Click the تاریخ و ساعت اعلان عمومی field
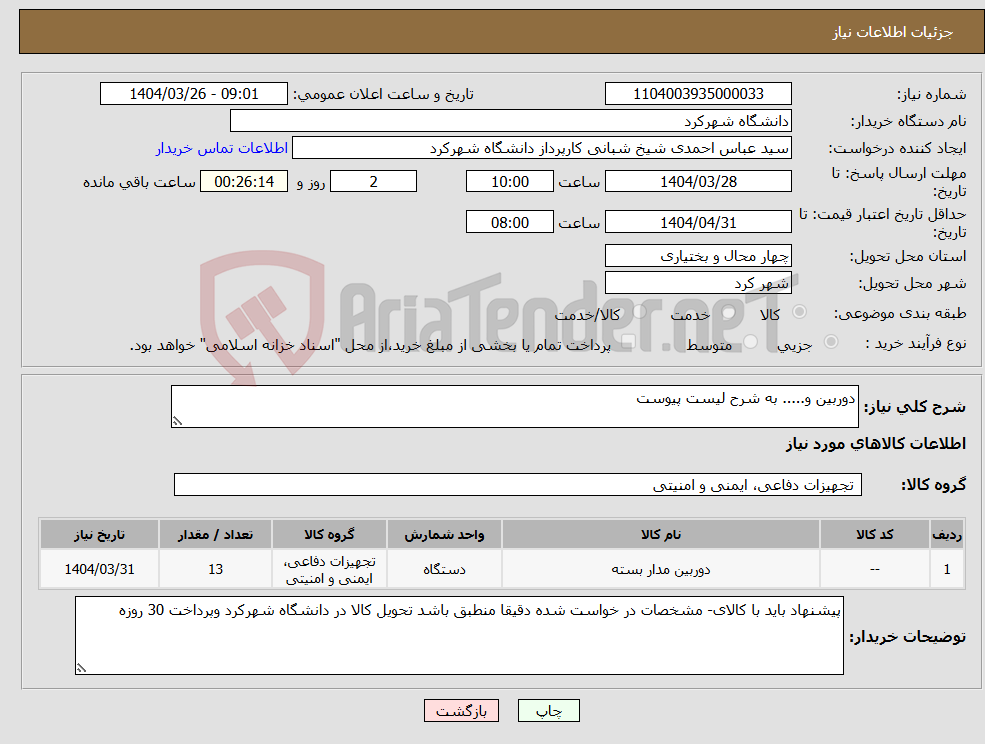Screen dimensions: 985x744 pyautogui.click(x=194, y=93)
